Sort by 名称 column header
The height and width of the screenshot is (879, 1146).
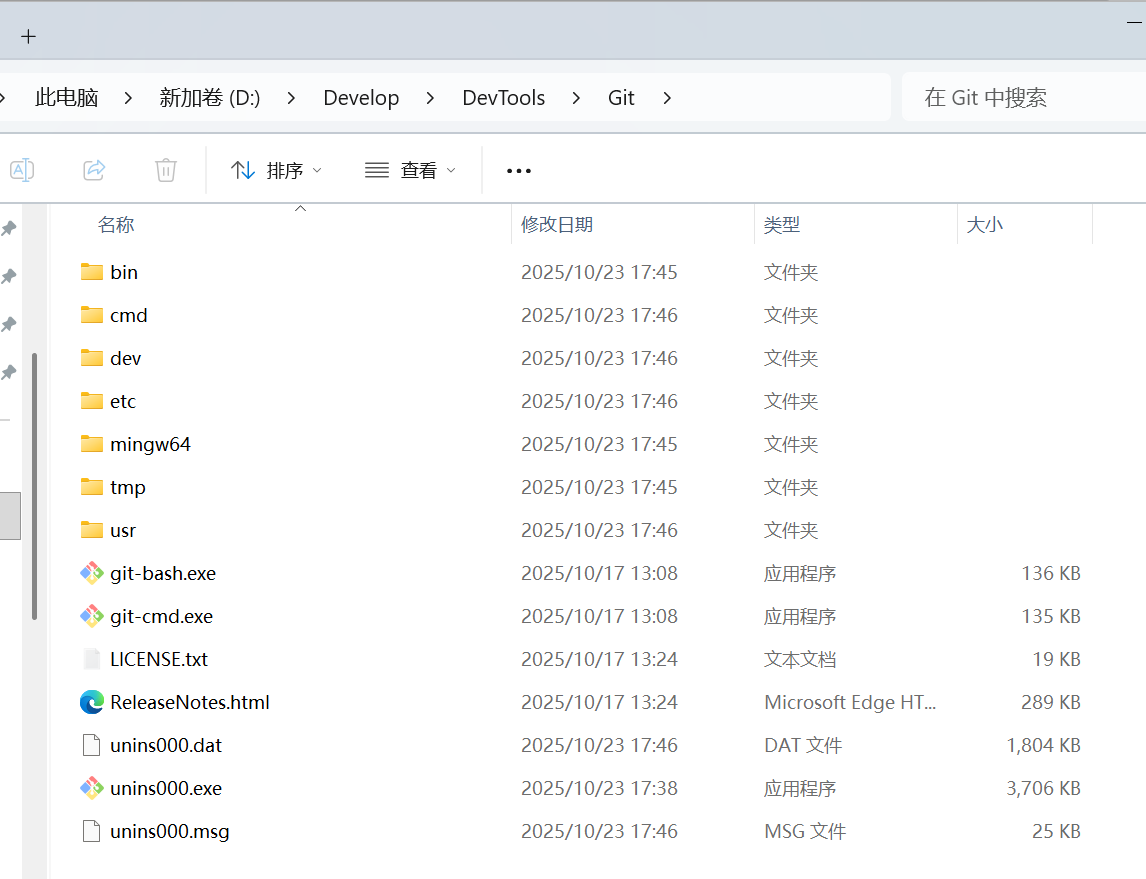(116, 224)
